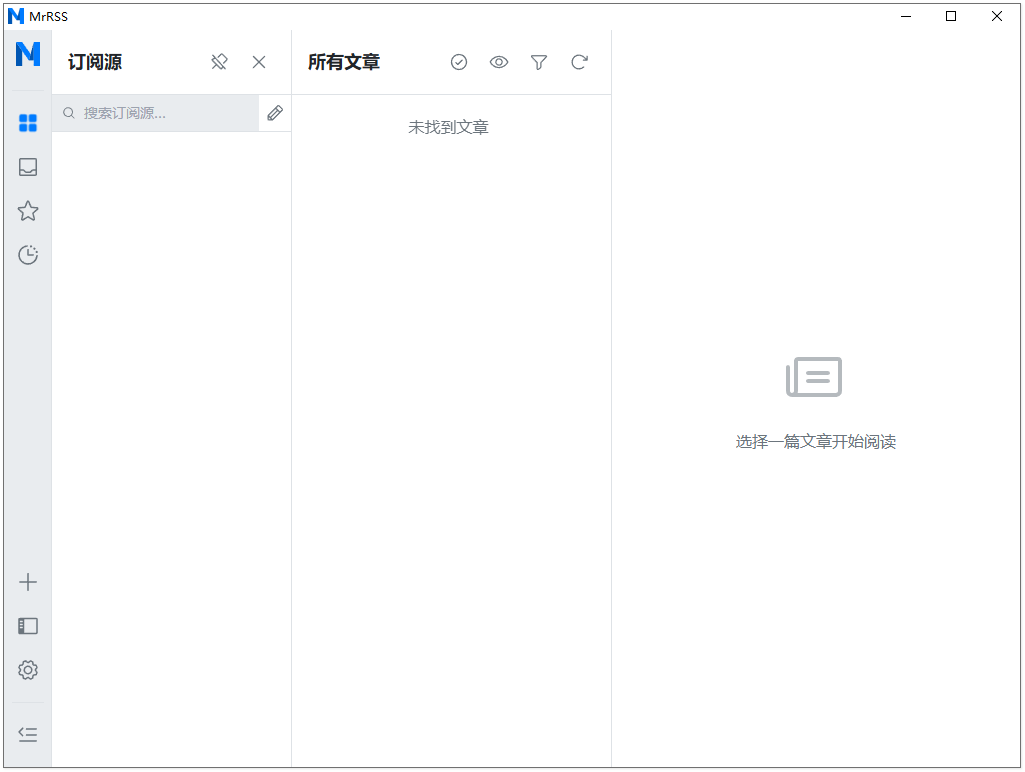Open the recently read history view
The image size is (1025, 772).
click(x=27, y=255)
